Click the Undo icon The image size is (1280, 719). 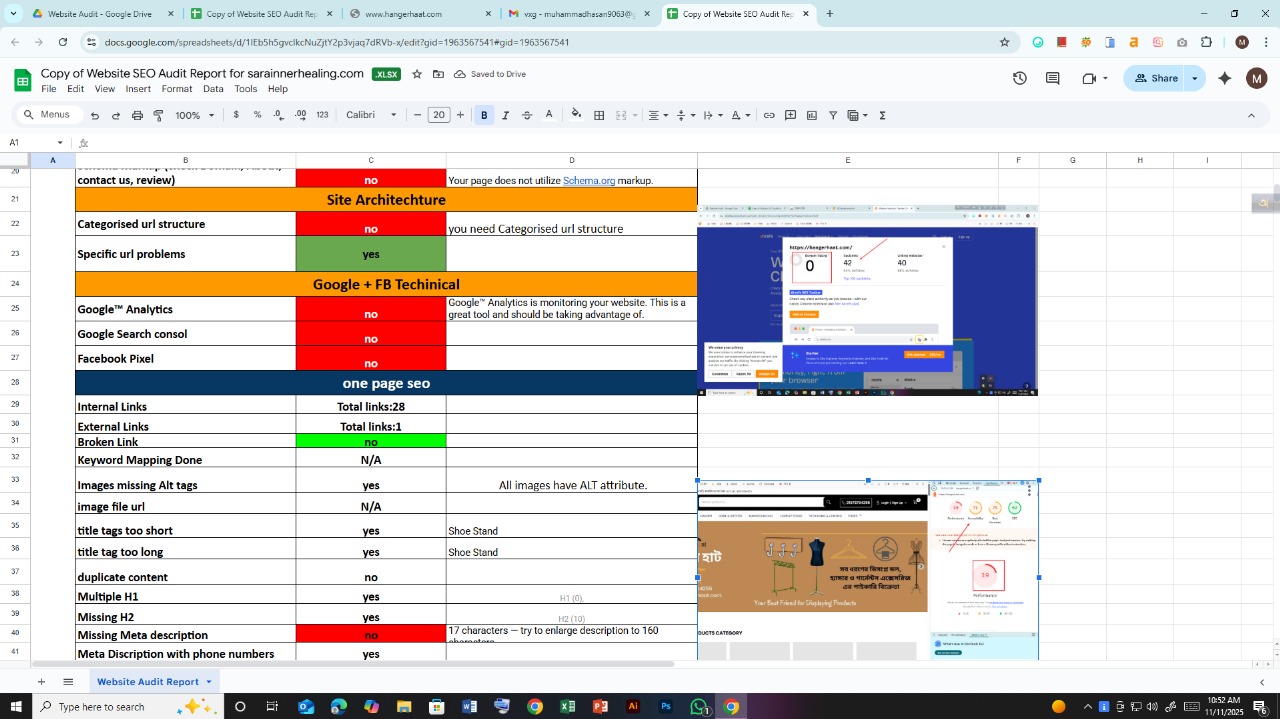[95, 114]
